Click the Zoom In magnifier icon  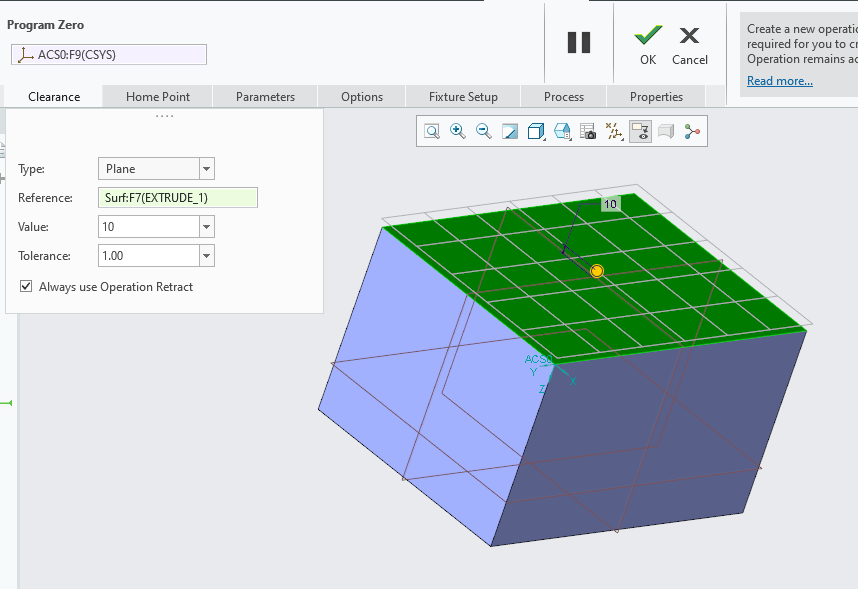(457, 131)
